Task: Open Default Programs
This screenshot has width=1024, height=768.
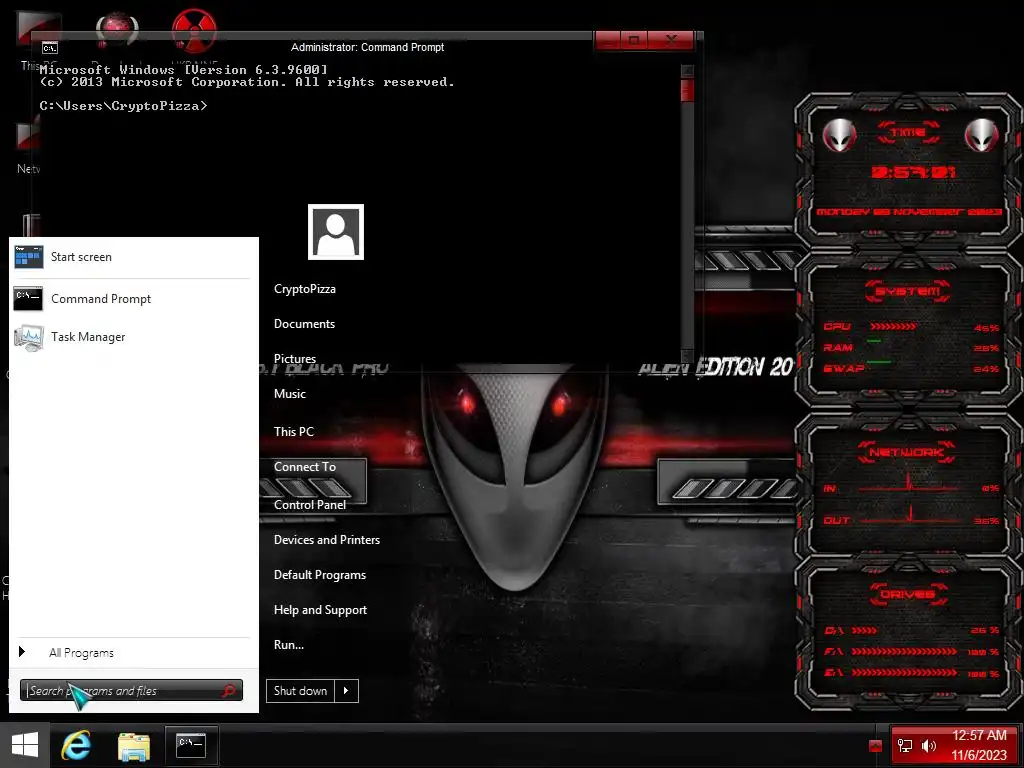Action: [x=319, y=575]
